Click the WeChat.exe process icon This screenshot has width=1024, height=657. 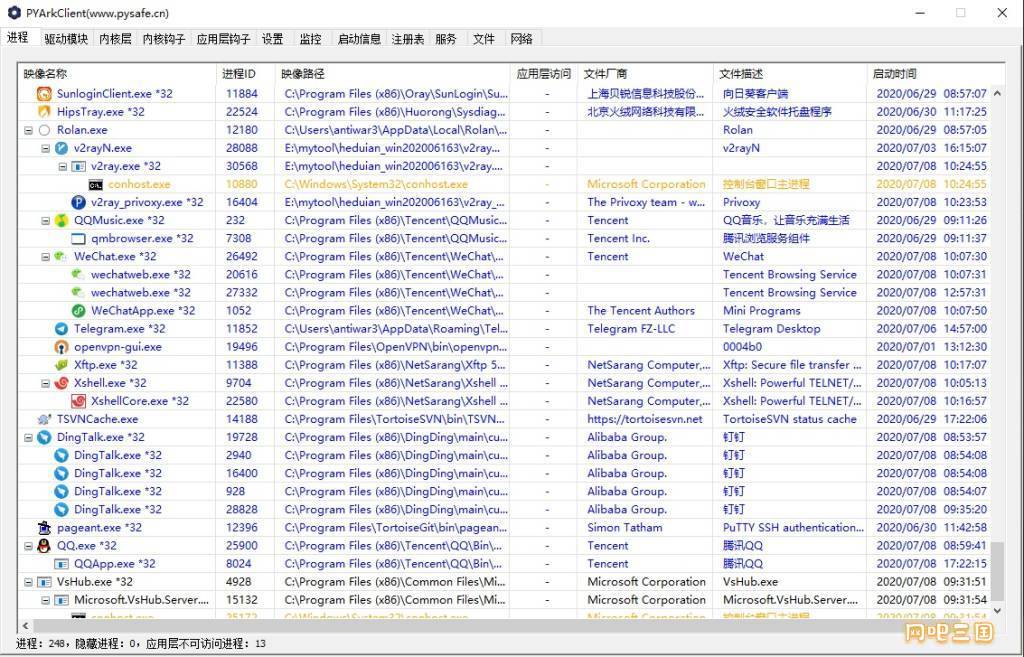coord(61,257)
